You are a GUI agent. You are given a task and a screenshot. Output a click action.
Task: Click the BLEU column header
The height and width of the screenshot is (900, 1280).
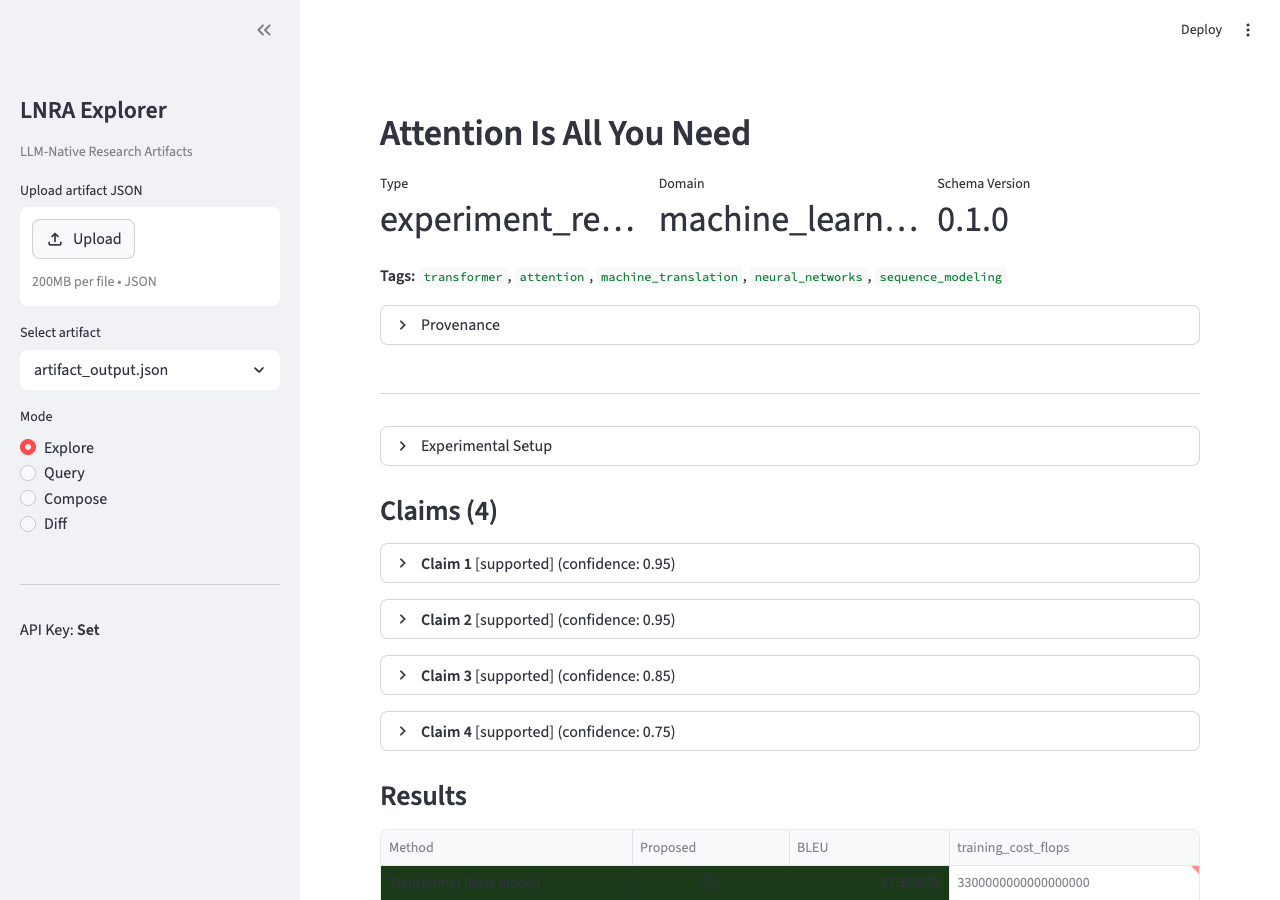pos(868,848)
